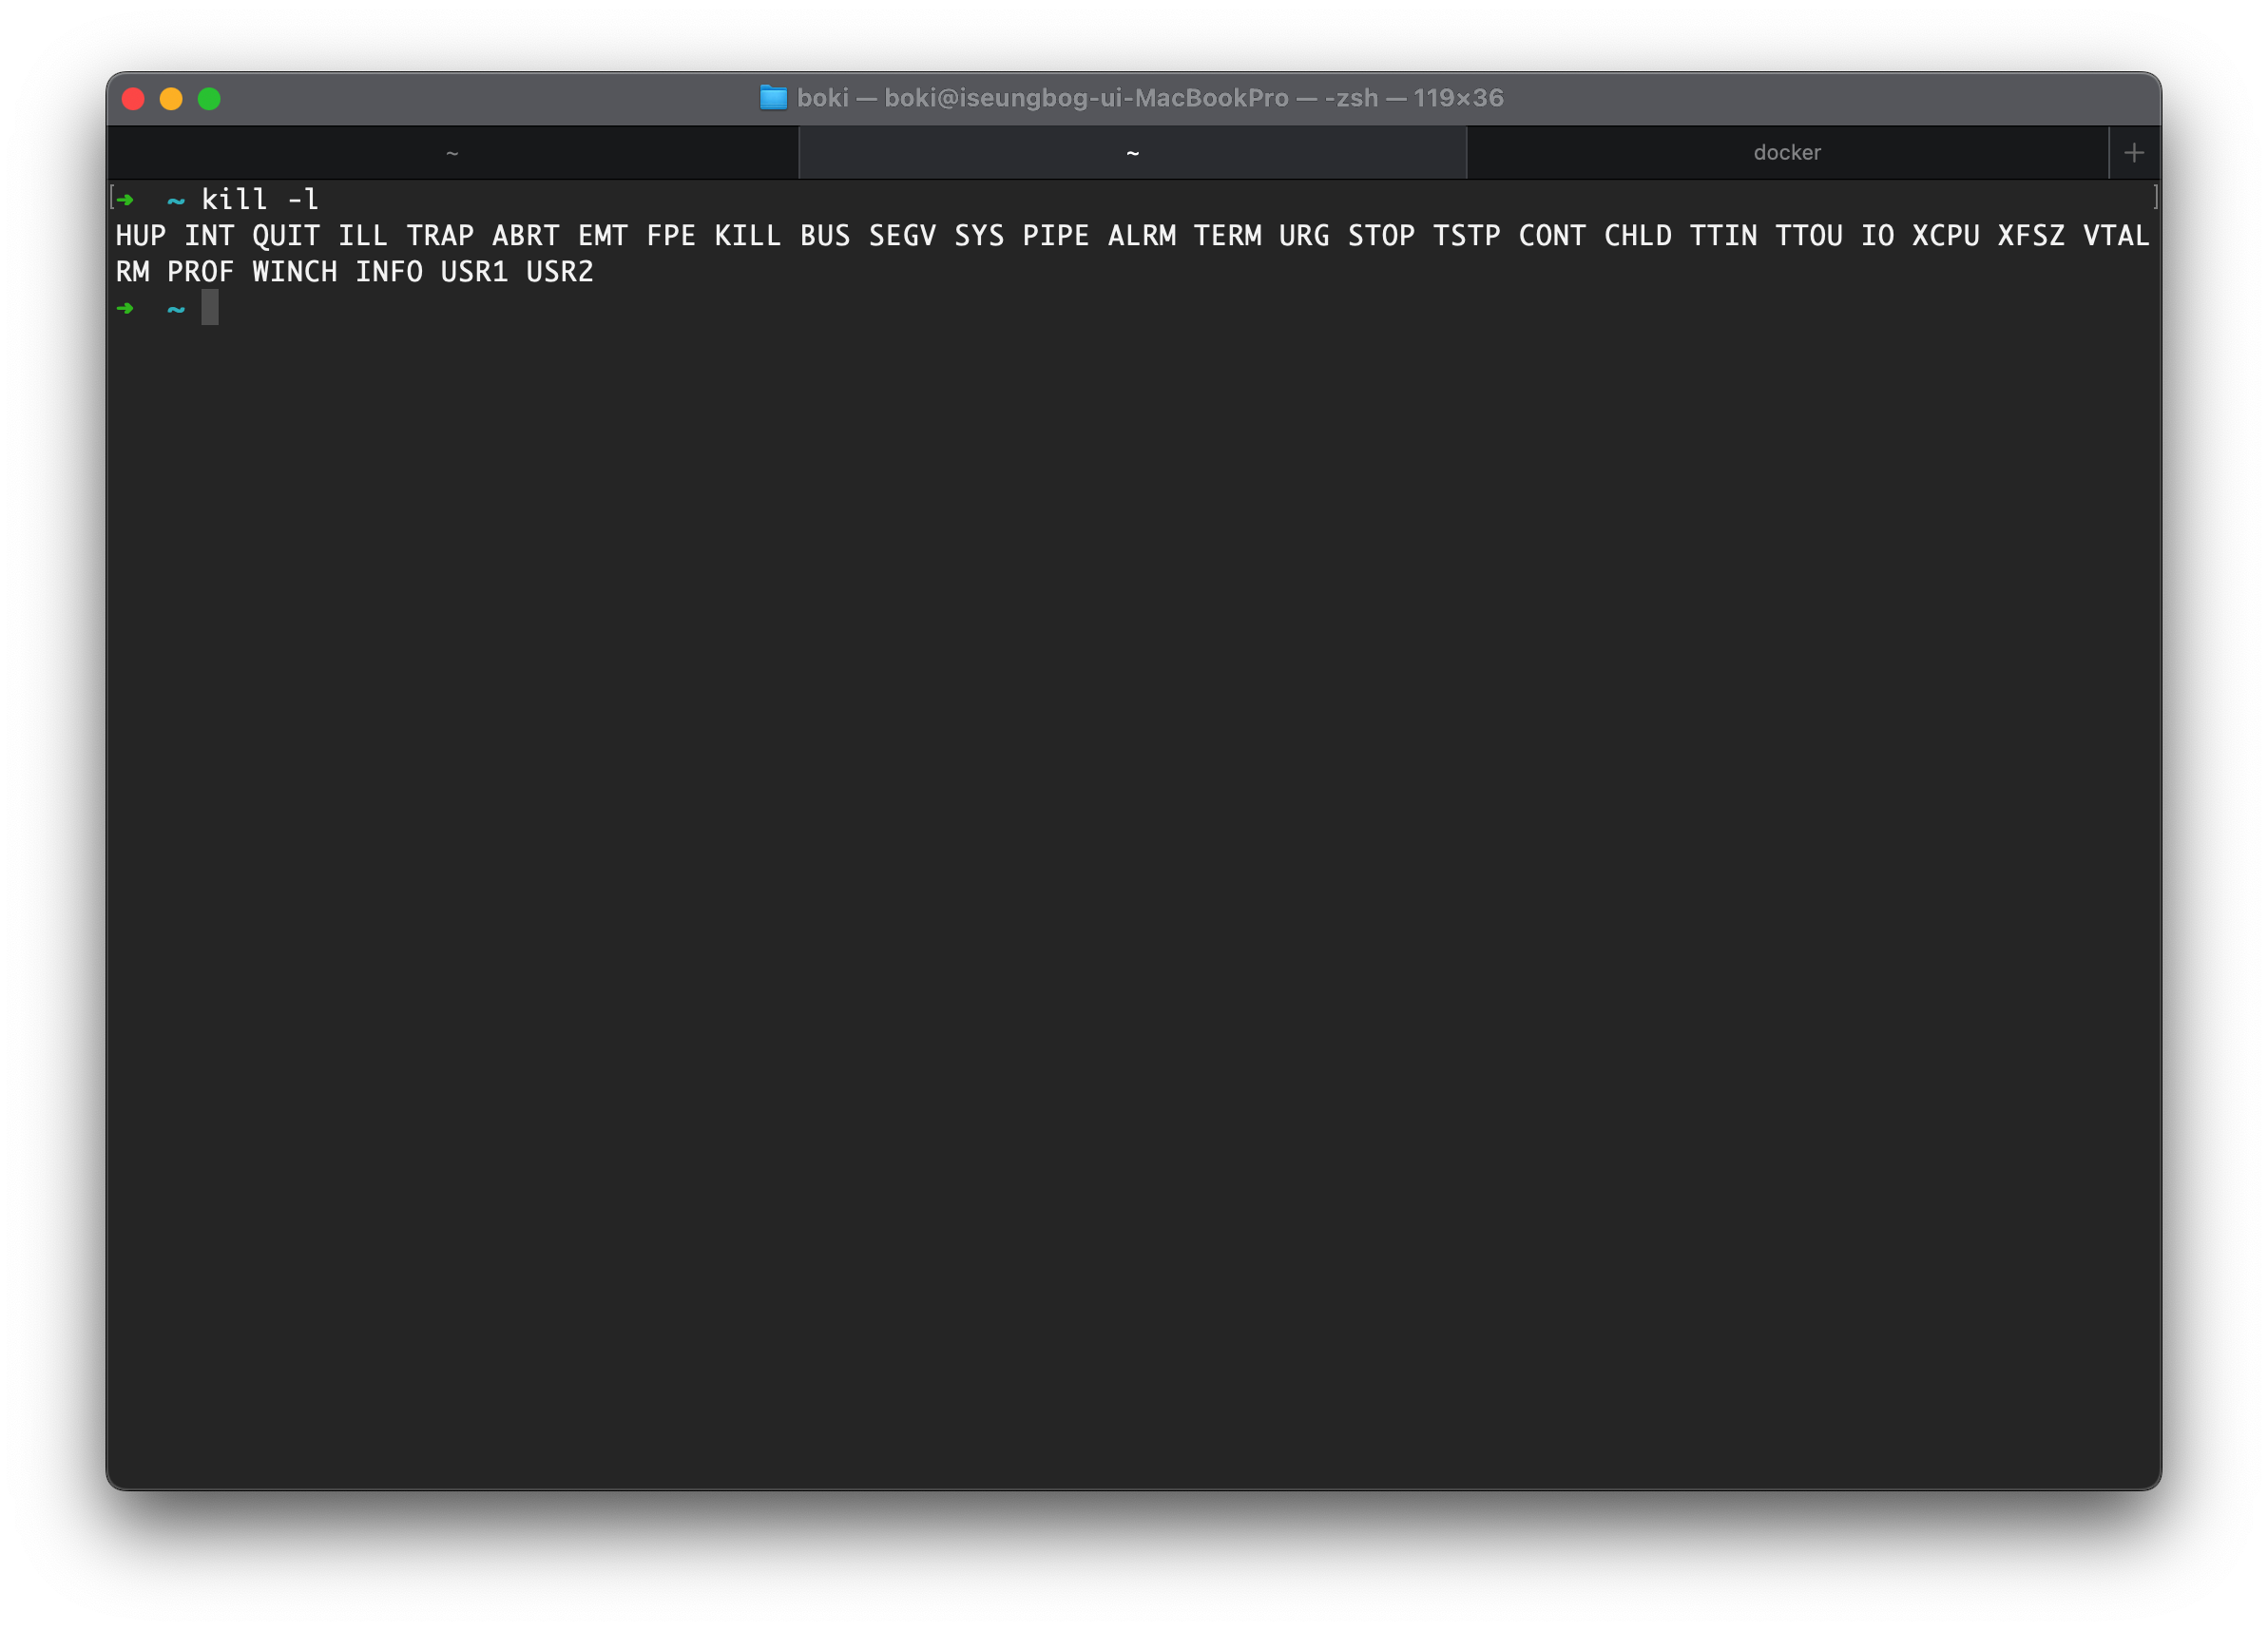Click the USR2 signal at end of output
The height and width of the screenshot is (1631, 2268).
tap(559, 272)
